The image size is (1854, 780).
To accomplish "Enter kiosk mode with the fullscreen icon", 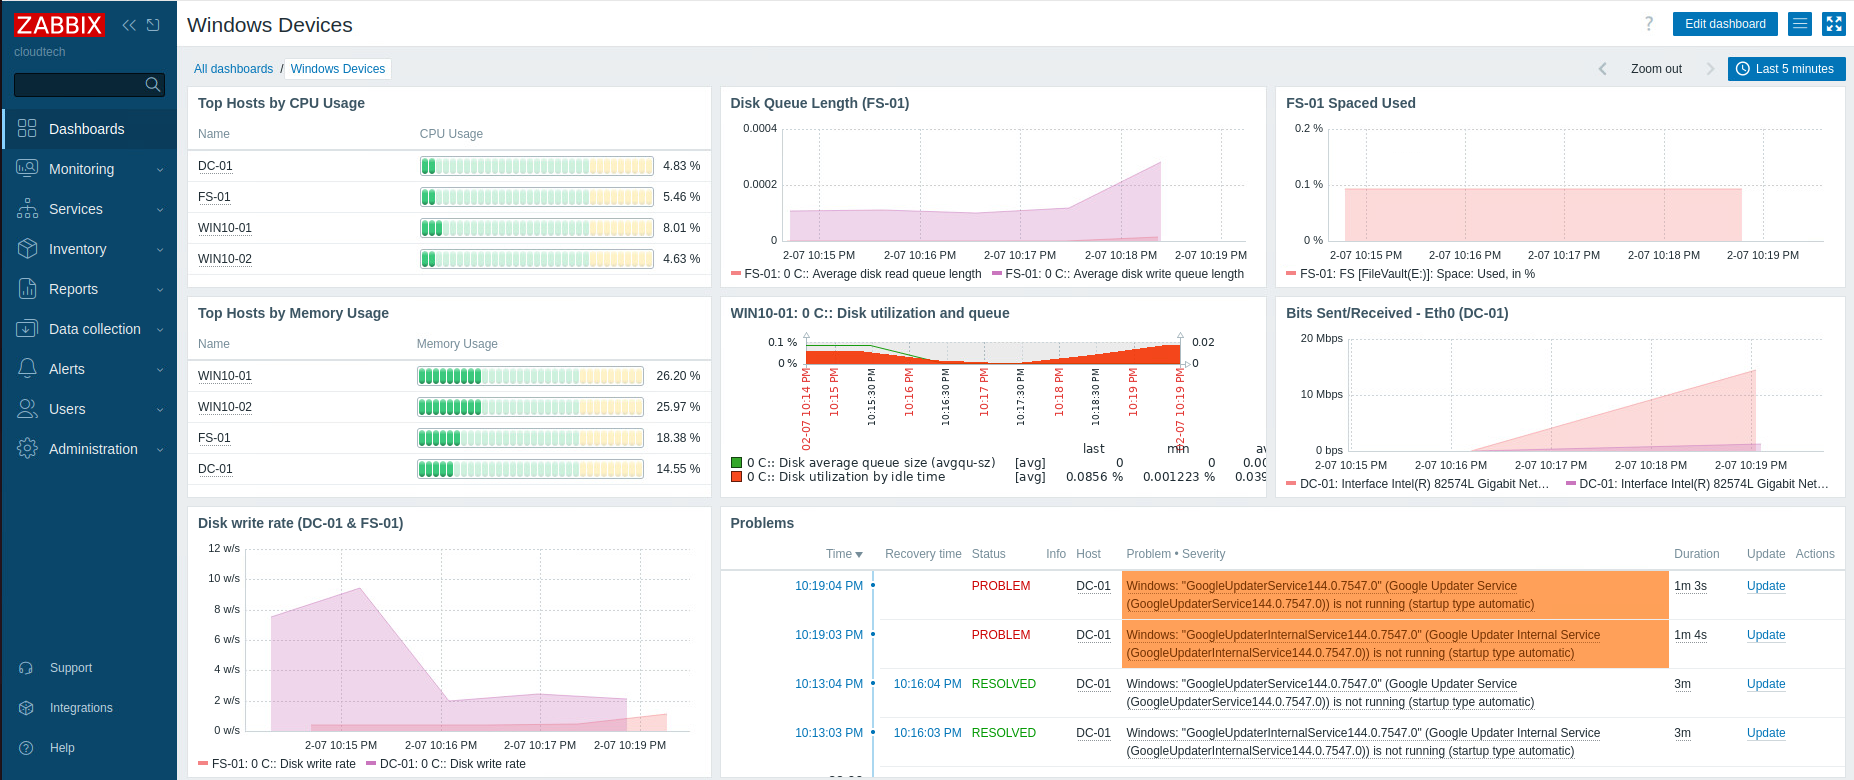I will point(1833,24).
